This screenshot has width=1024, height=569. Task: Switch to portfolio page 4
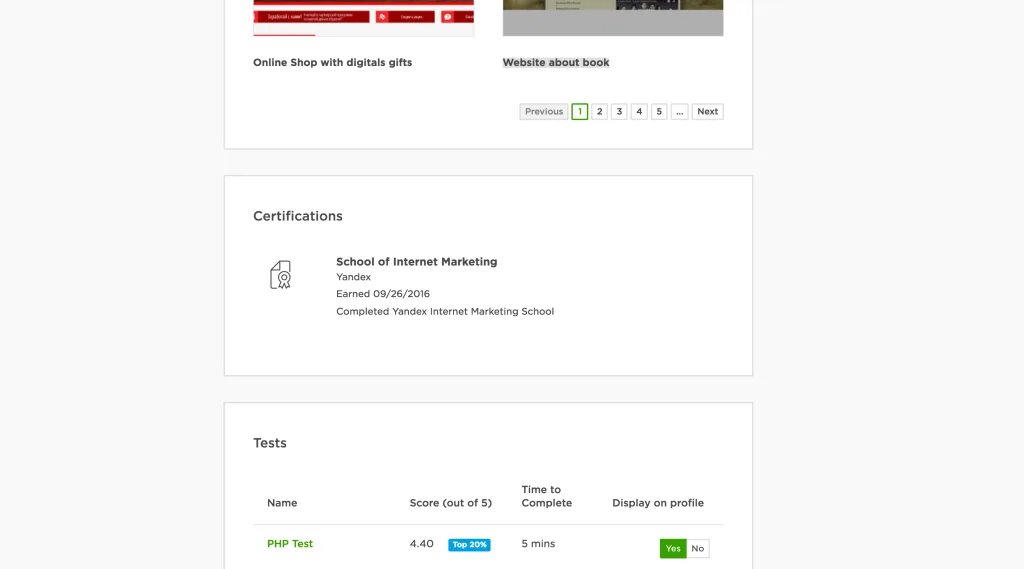pos(639,112)
